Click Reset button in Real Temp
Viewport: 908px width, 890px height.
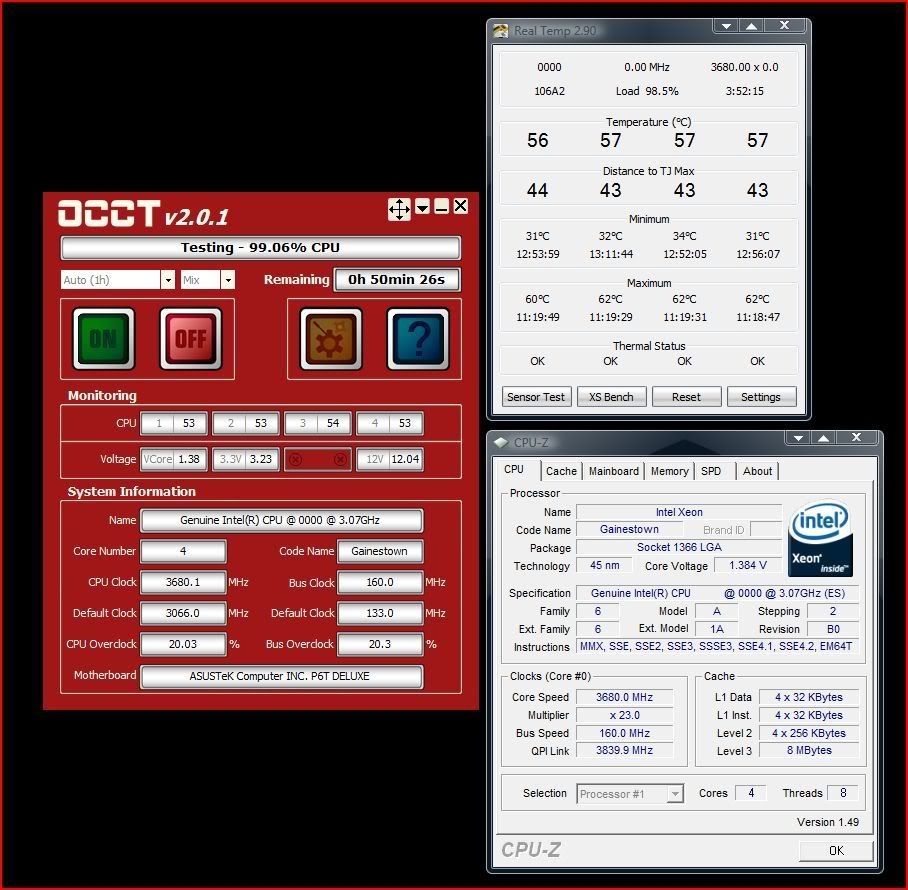click(686, 397)
